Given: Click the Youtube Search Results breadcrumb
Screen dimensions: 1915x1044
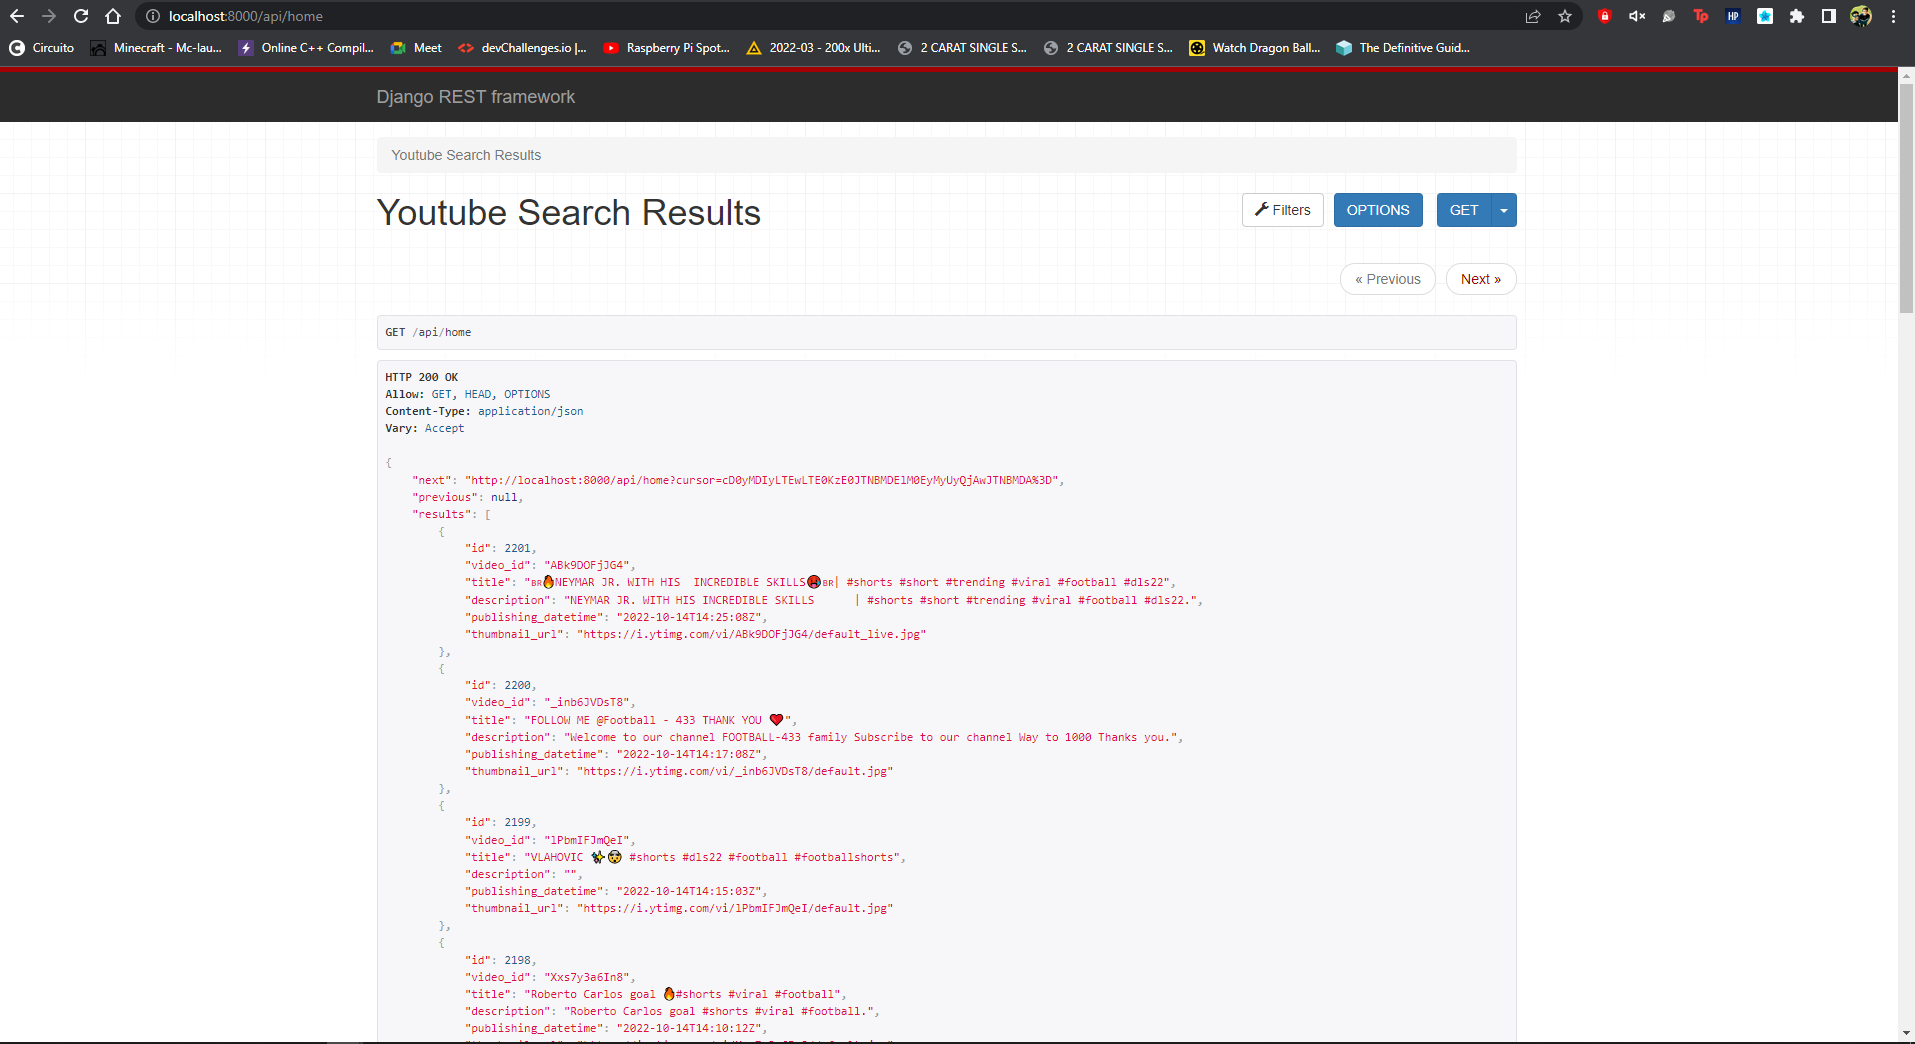Looking at the screenshot, I should coord(465,155).
